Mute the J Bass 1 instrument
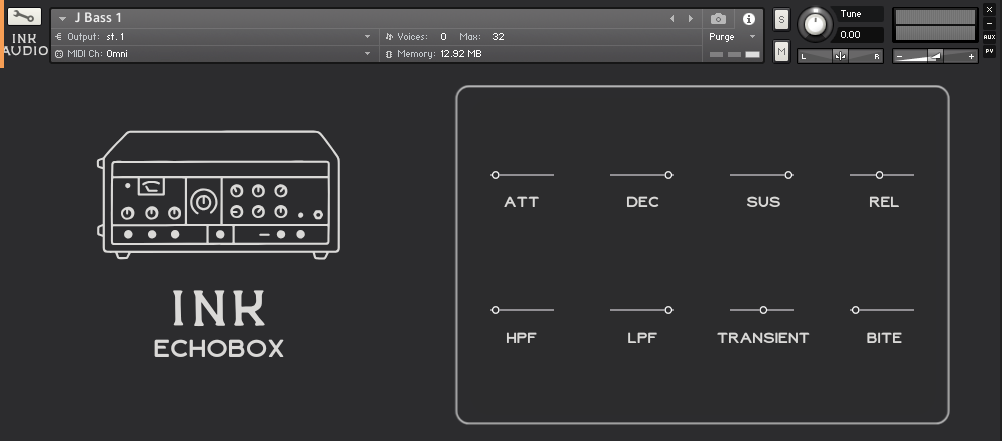 (x=781, y=51)
